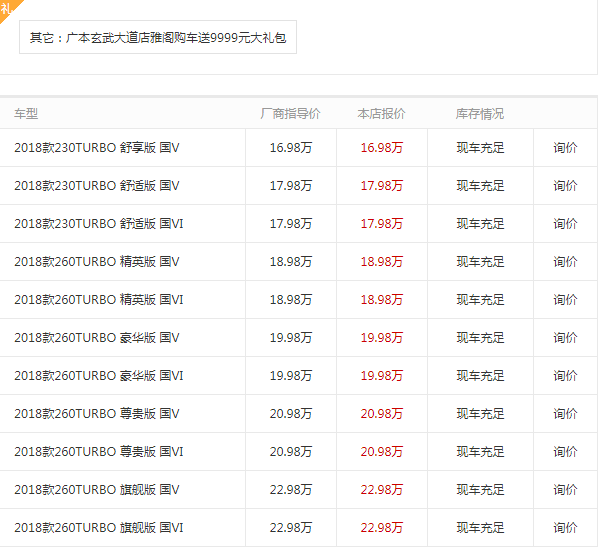Open the 2018款230TURBO 舒适版 国V model
This screenshot has width=601, height=551.
coord(97,185)
